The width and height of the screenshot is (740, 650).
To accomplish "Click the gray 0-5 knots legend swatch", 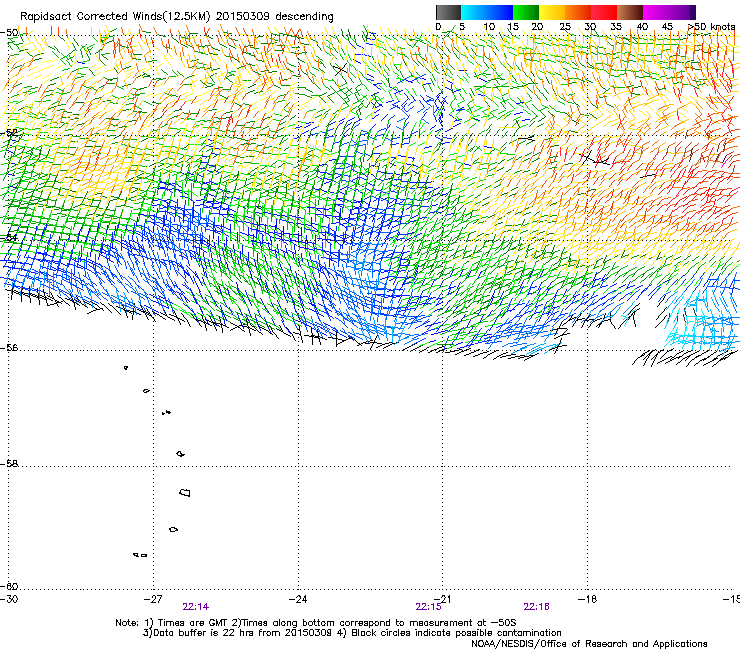I will click(448, 12).
